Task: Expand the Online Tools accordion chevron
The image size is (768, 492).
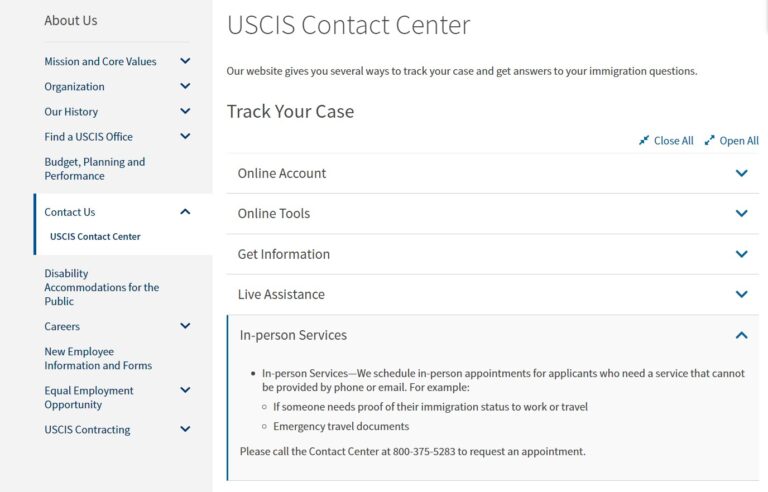Action: (741, 213)
